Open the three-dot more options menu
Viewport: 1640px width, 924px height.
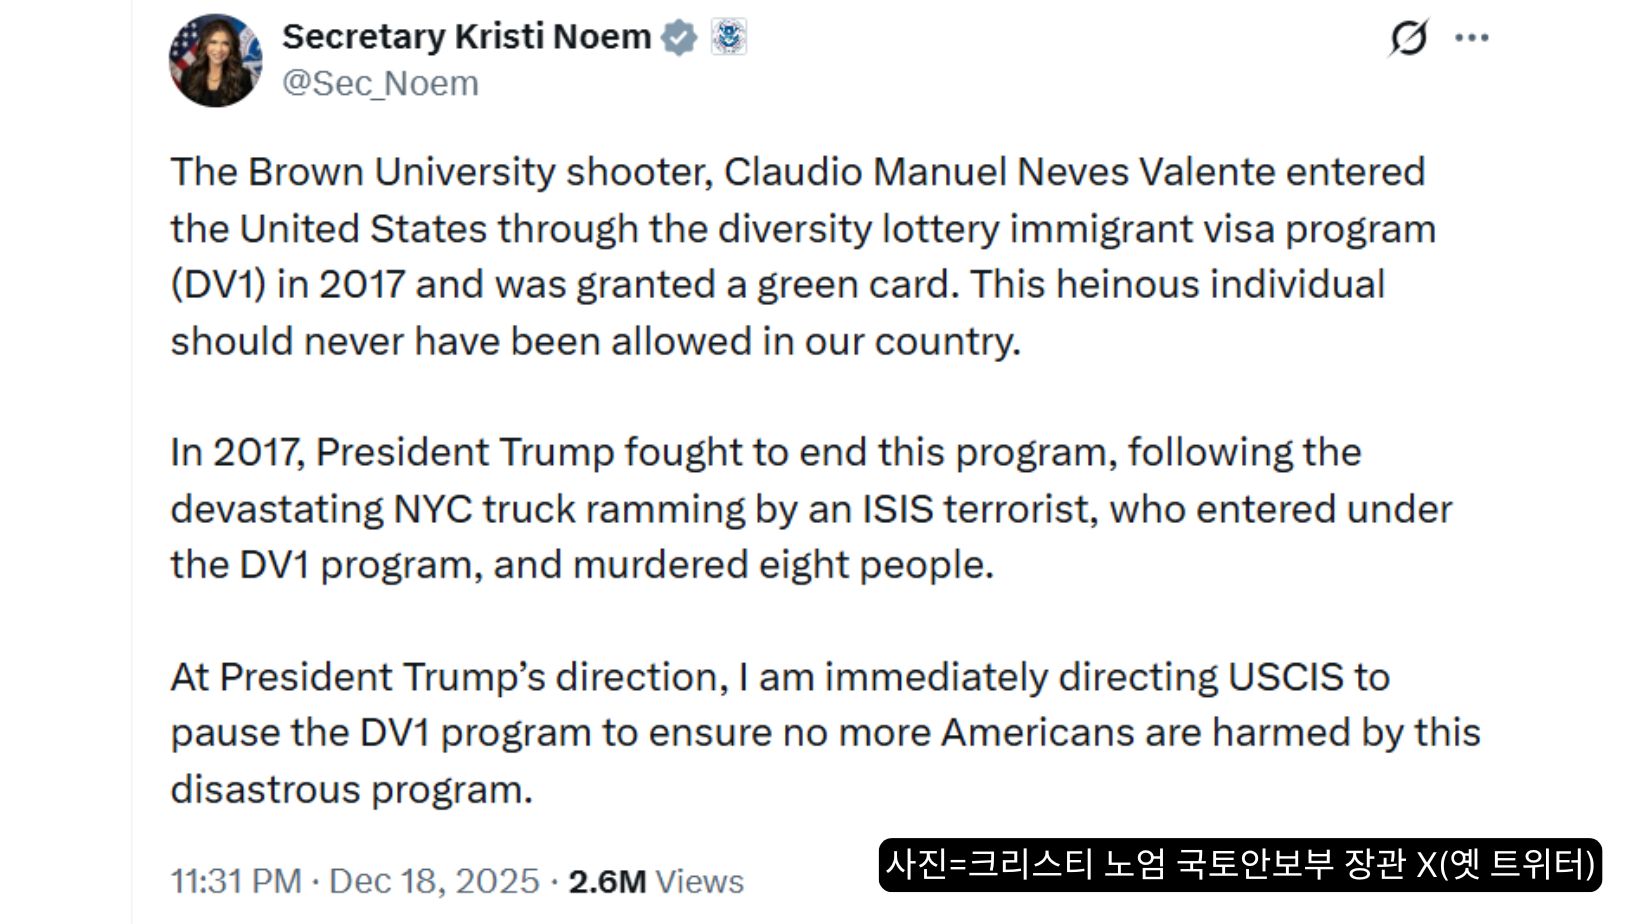click(x=1472, y=38)
